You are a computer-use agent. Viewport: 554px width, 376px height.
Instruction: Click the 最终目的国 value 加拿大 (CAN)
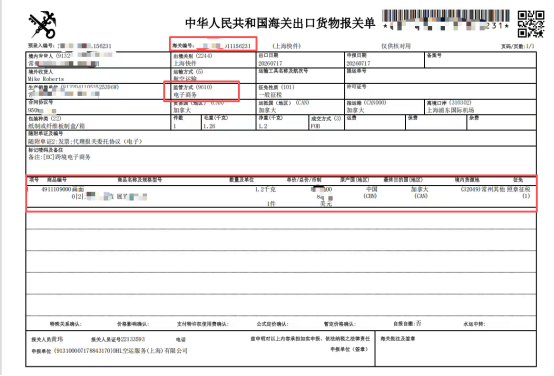tap(420, 192)
